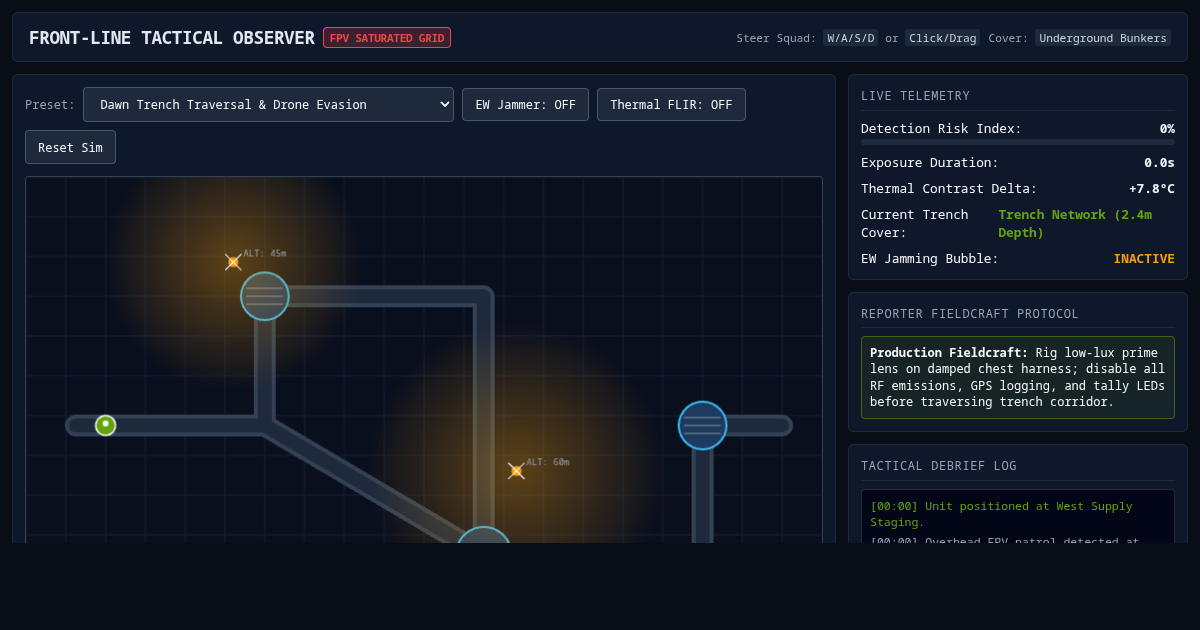The height and width of the screenshot is (630, 1200).
Task: Click the 0% detection risk value
Action: pos(1167,128)
